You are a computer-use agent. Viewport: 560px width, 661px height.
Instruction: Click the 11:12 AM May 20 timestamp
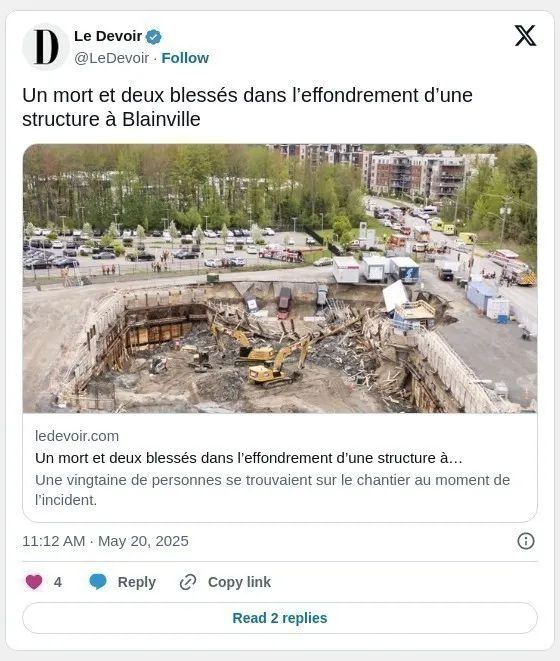105,541
